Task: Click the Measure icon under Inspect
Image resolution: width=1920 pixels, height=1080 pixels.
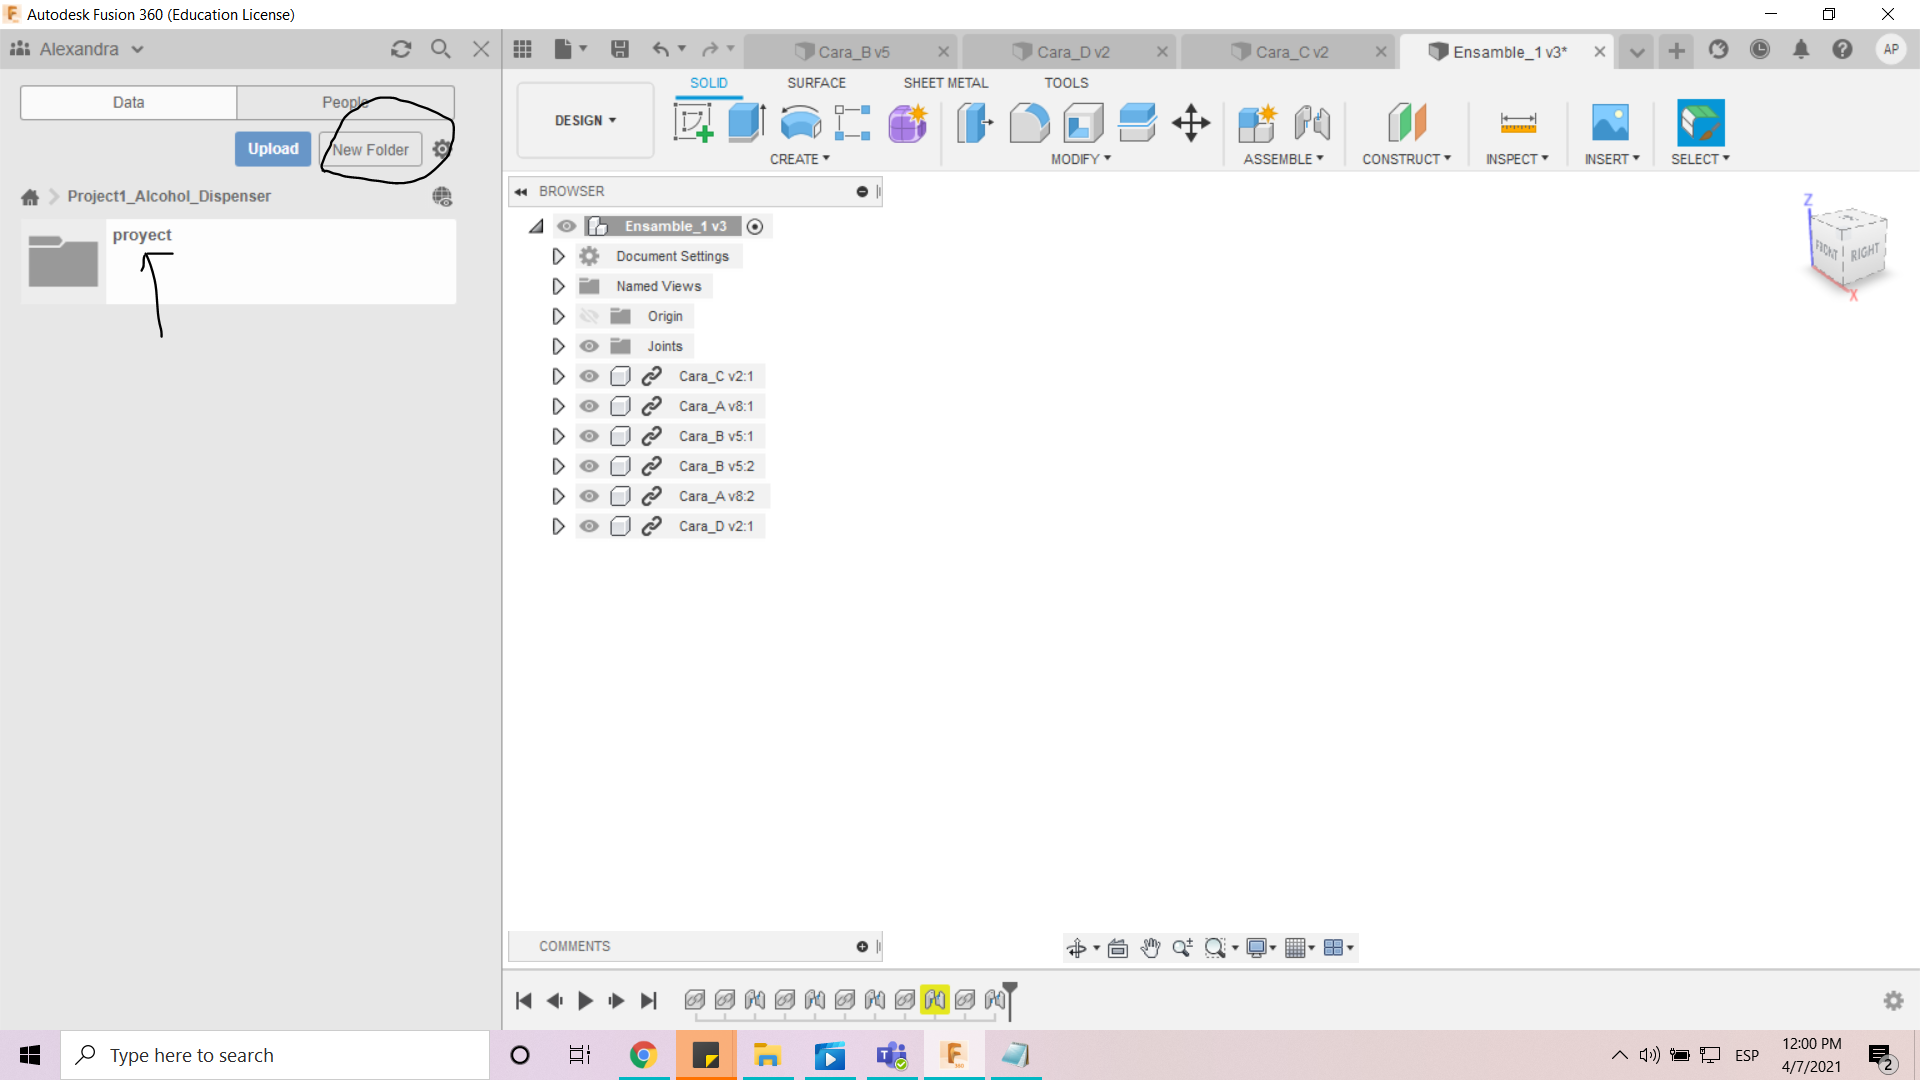Action: coord(1517,123)
